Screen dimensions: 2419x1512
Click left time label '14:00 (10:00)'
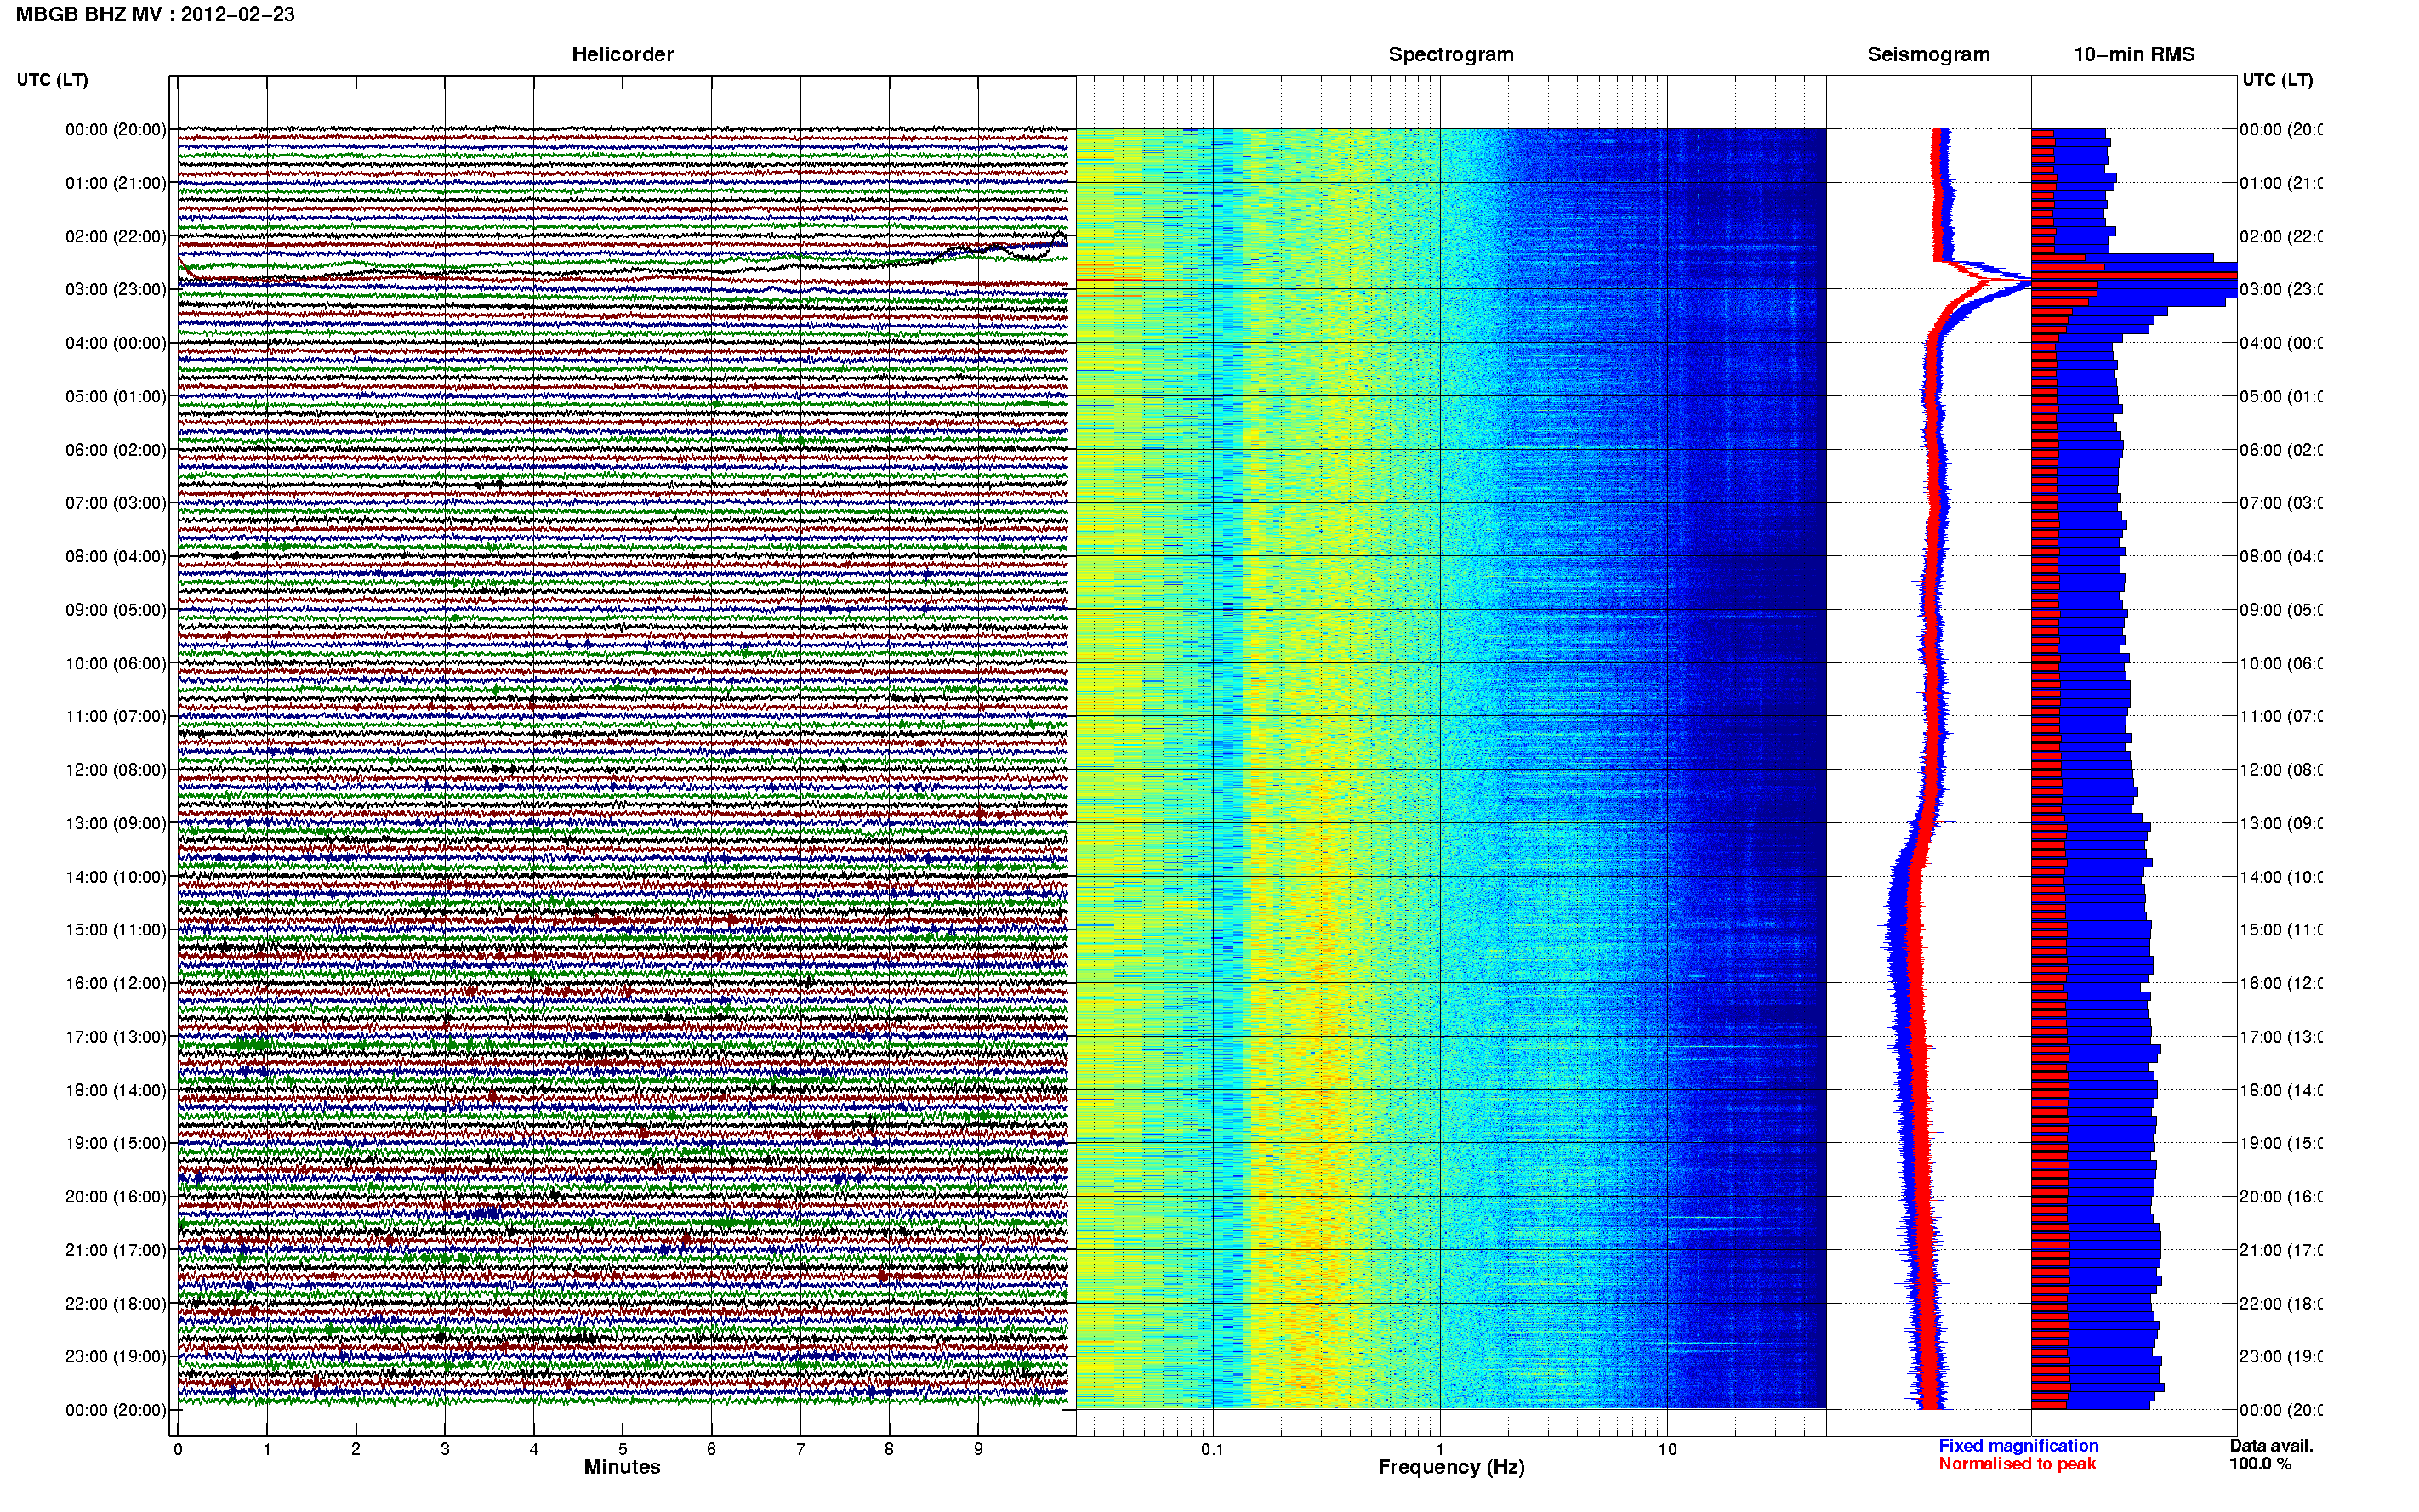(116, 877)
